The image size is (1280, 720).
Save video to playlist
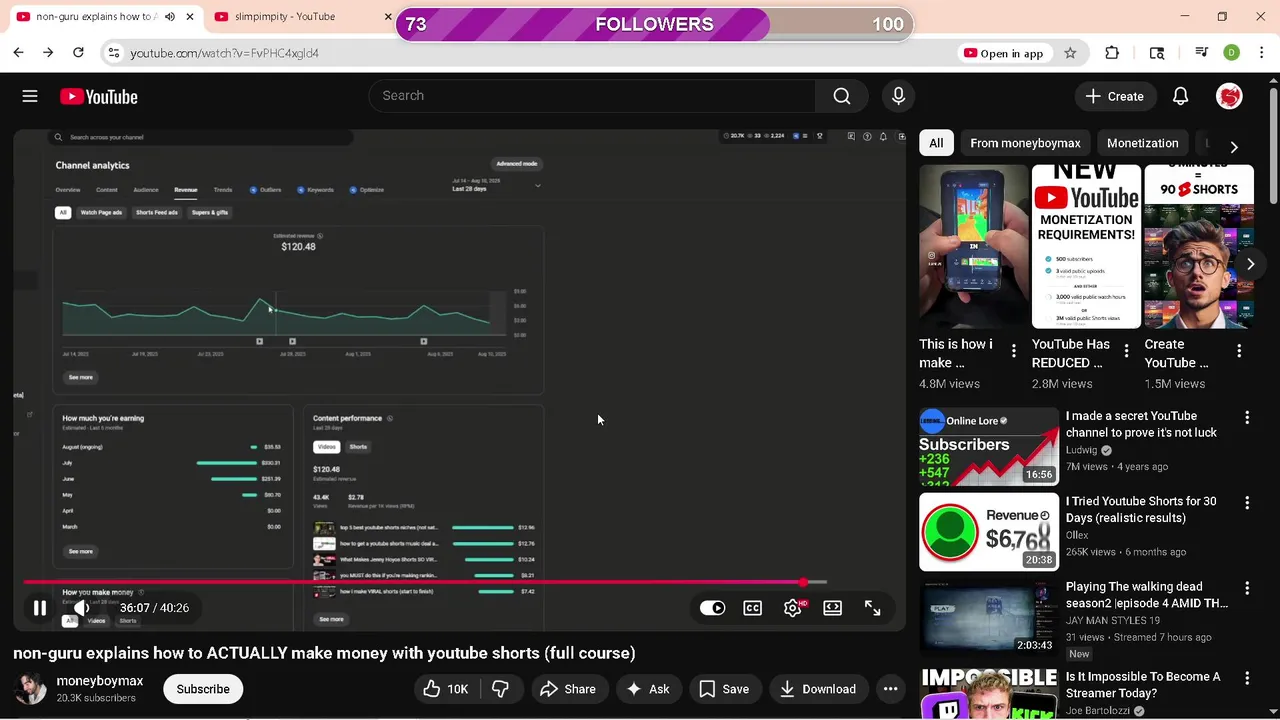coord(724,689)
